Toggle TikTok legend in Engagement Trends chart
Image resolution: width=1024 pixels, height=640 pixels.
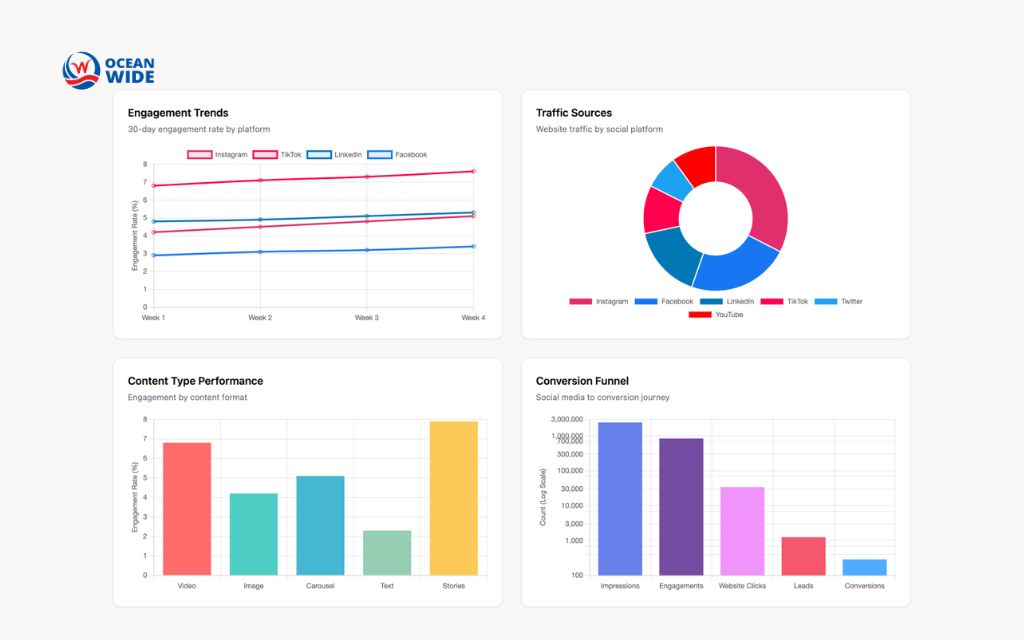point(277,155)
